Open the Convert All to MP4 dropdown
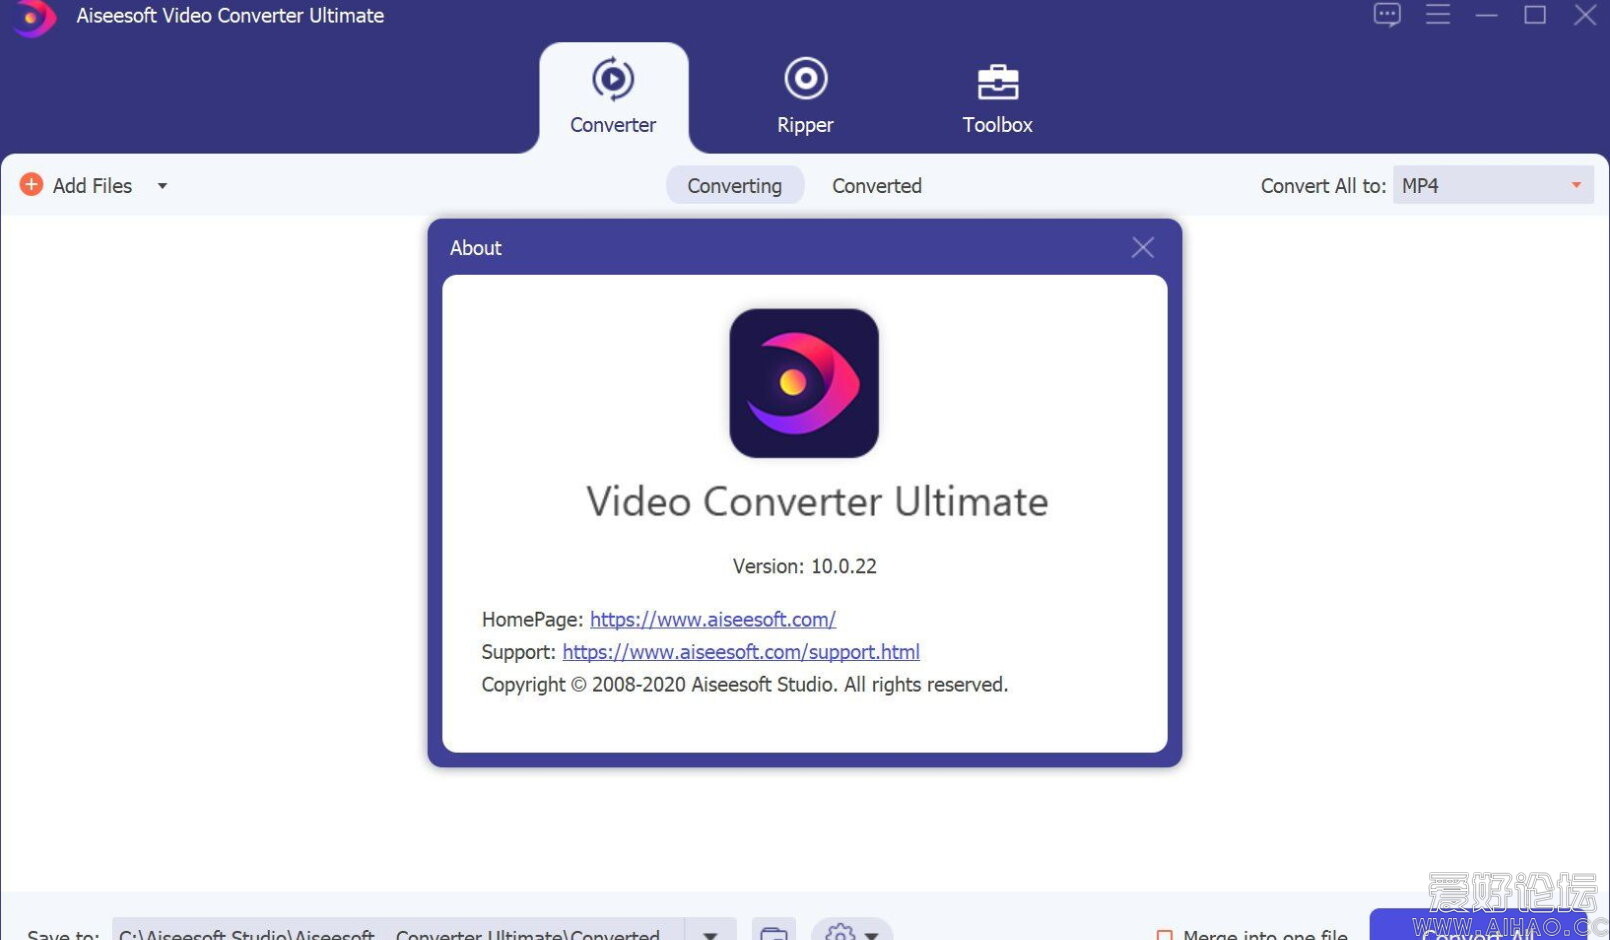This screenshot has width=1610, height=940. click(1493, 186)
